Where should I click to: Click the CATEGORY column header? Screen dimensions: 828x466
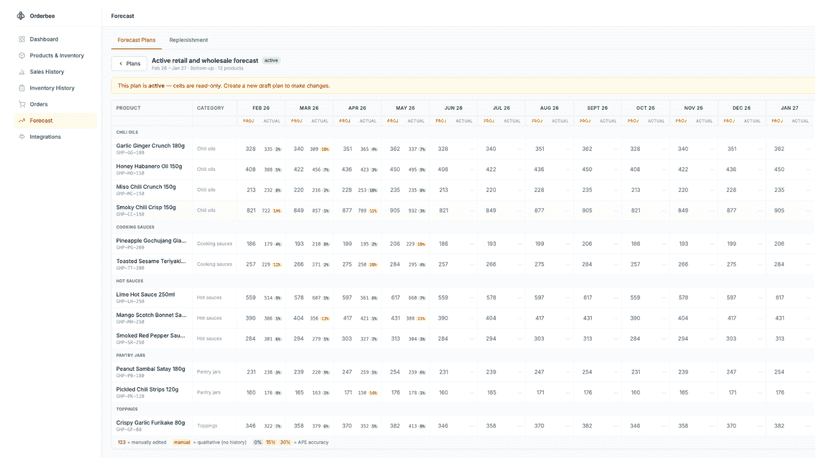coord(210,108)
